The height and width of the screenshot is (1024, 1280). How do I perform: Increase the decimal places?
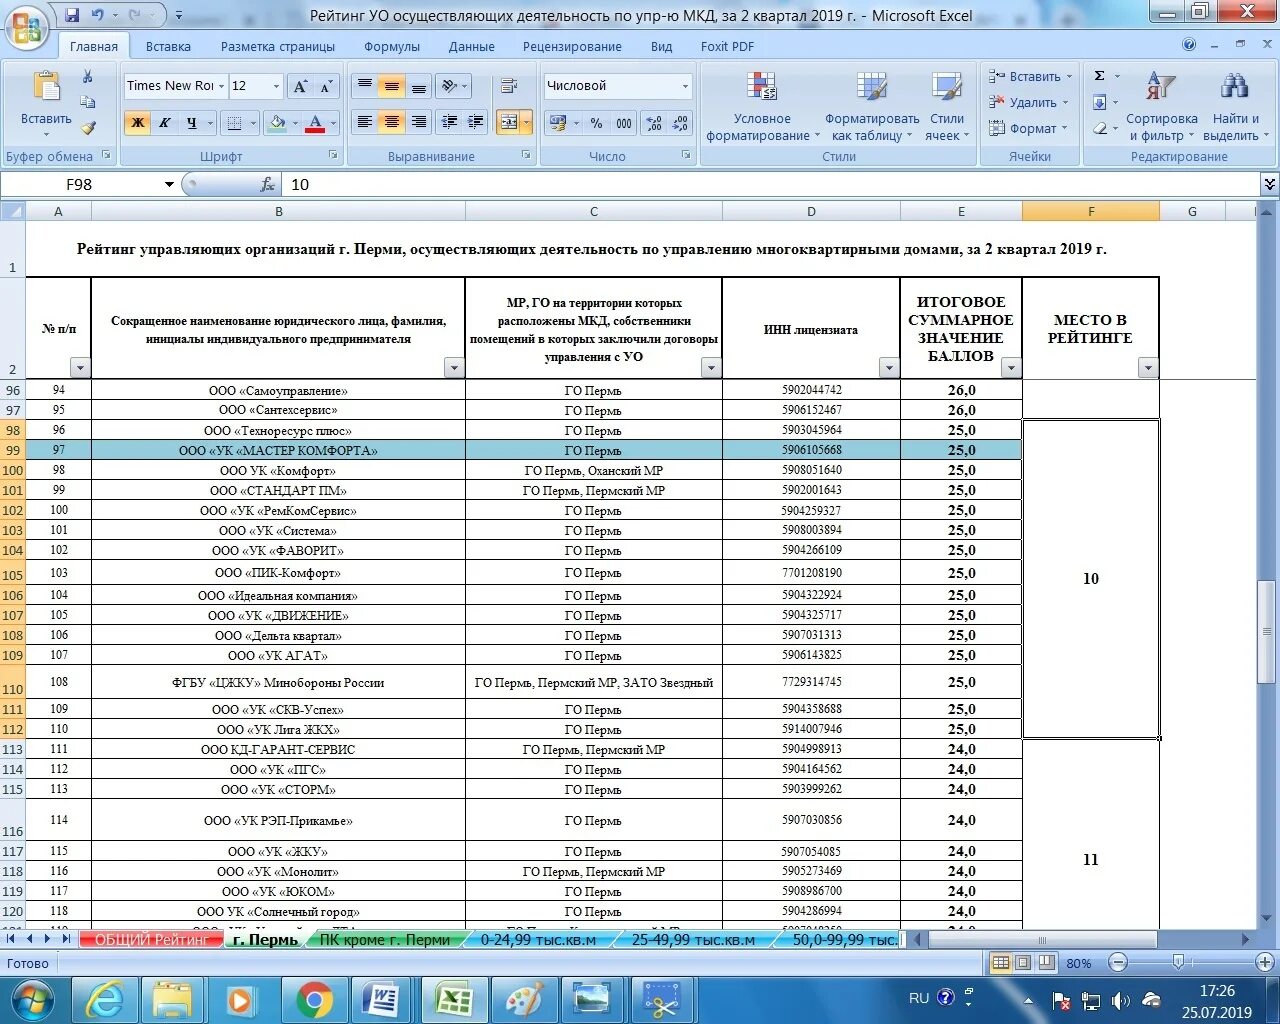(654, 123)
